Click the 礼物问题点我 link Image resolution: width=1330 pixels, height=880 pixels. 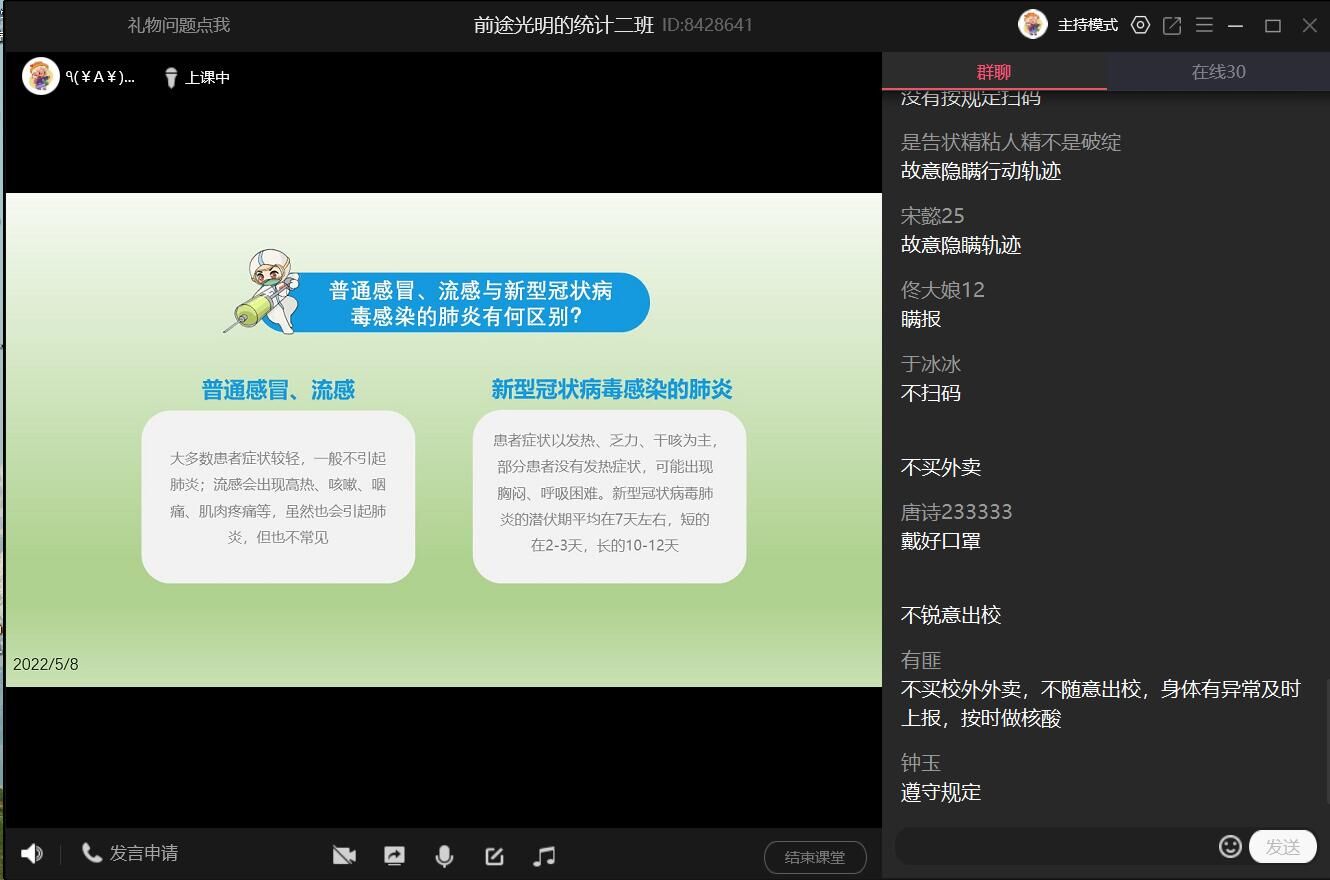[x=179, y=25]
